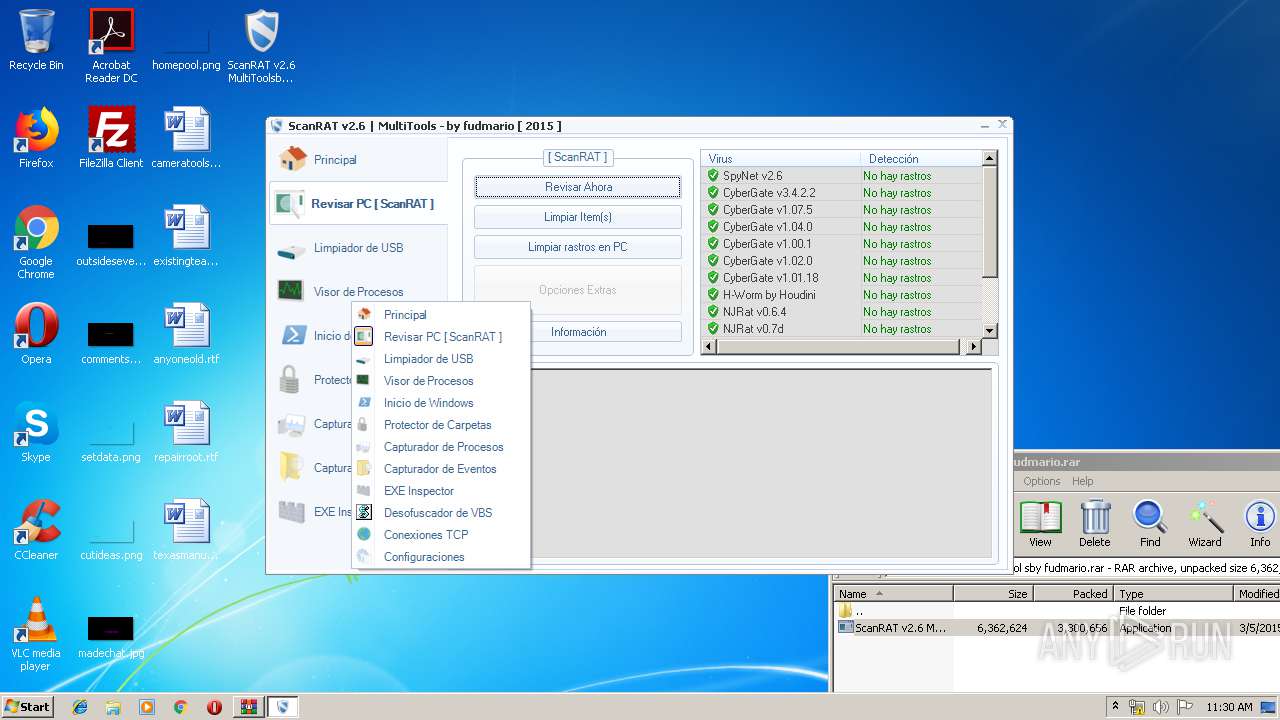The height and width of the screenshot is (720, 1280).
Task: Click virus list scroll down arrow
Action: point(990,331)
